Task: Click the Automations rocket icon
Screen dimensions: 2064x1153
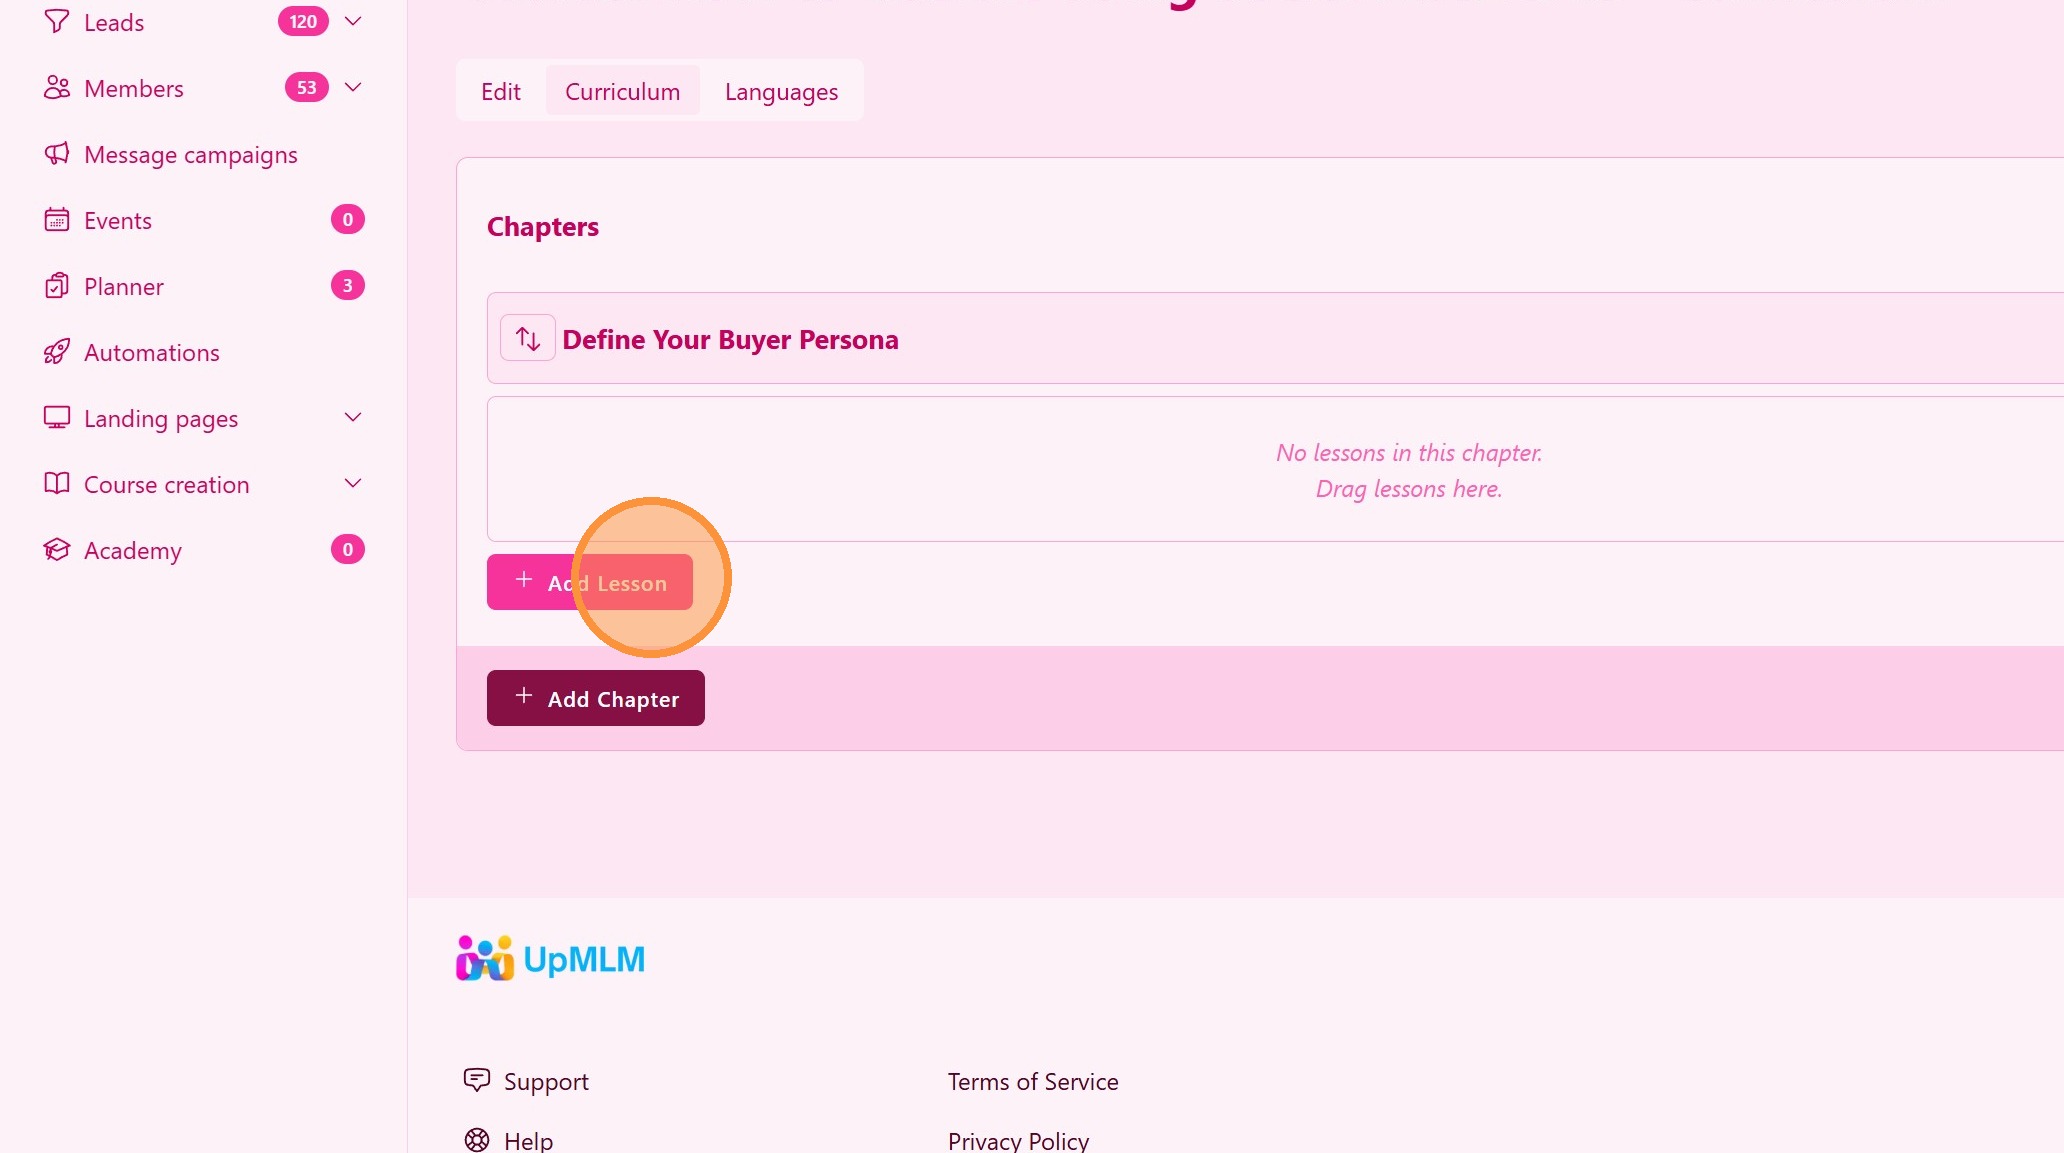Action: [x=57, y=352]
